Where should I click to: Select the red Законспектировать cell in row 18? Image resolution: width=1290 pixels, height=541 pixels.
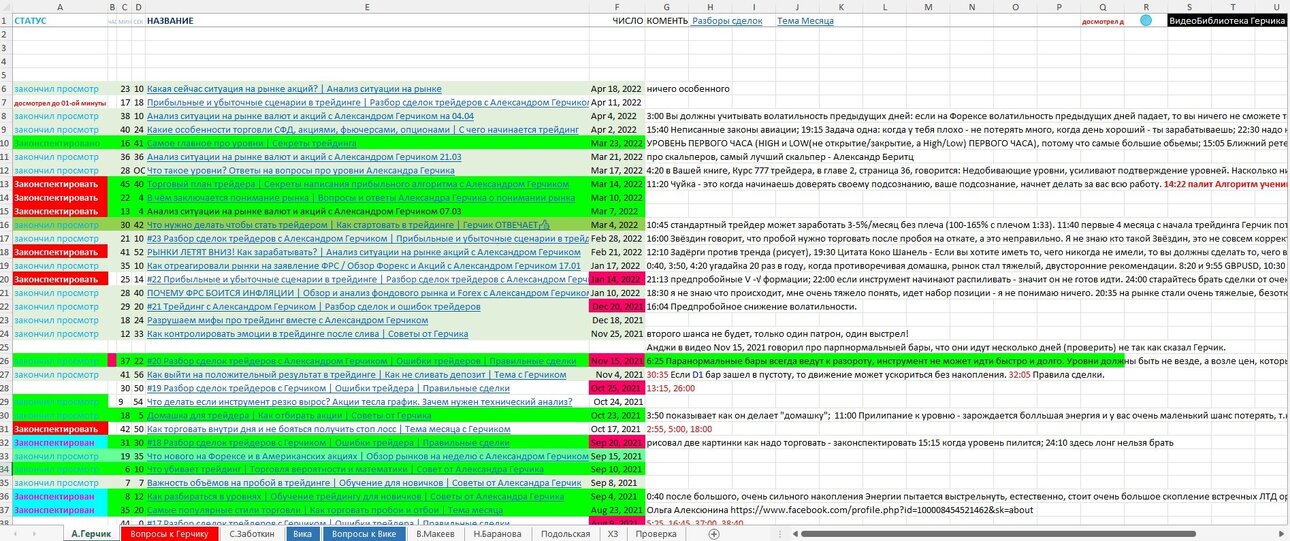point(59,252)
